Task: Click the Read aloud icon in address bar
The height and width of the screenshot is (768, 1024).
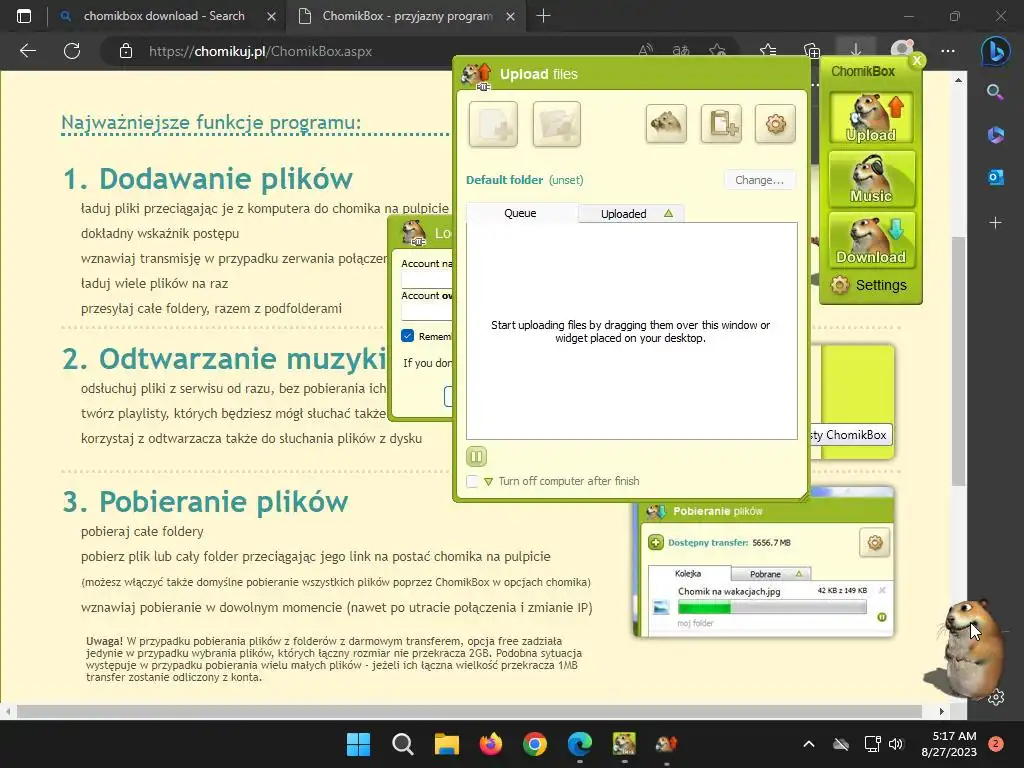Action: tap(645, 51)
